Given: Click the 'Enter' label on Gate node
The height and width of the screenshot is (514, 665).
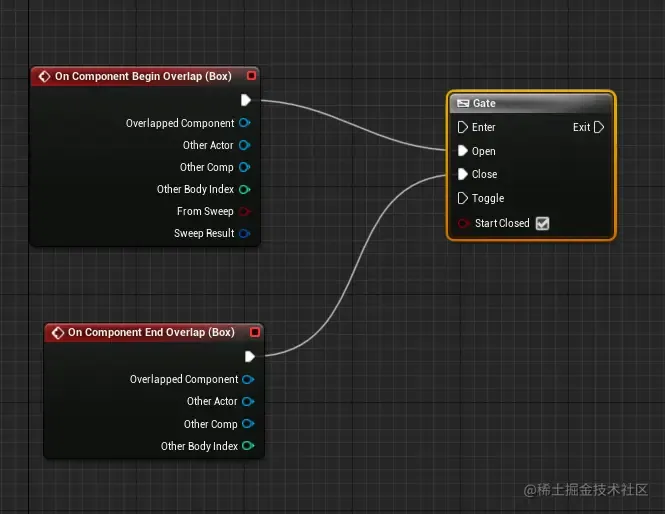Looking at the screenshot, I should pyautogui.click(x=483, y=127).
